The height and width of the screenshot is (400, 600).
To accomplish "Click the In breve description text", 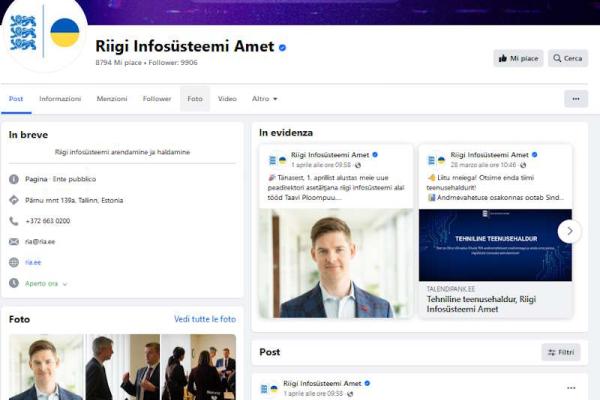I will (x=122, y=152).
